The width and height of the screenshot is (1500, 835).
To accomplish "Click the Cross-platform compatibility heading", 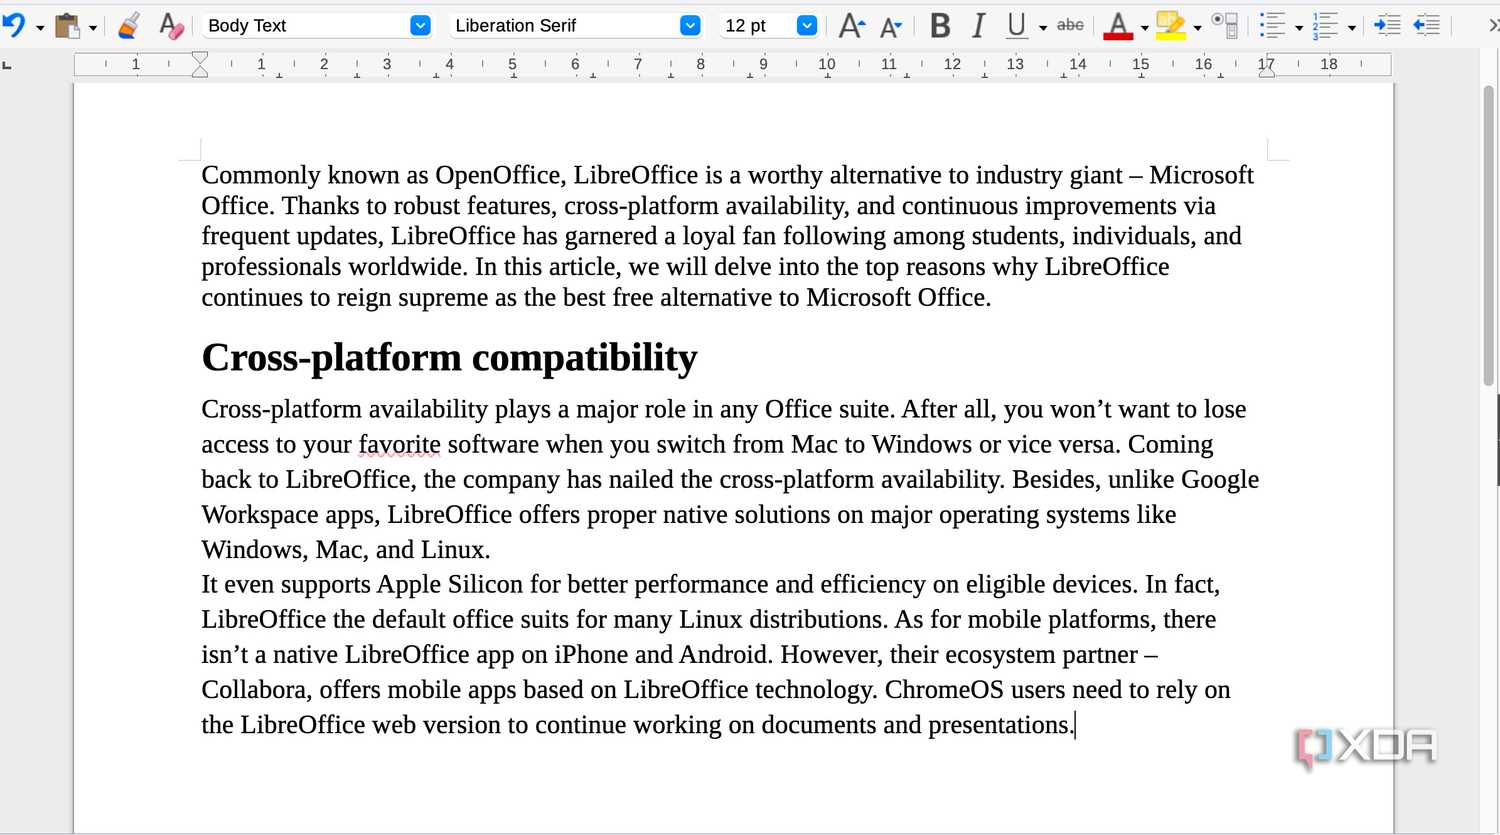I will [x=449, y=357].
